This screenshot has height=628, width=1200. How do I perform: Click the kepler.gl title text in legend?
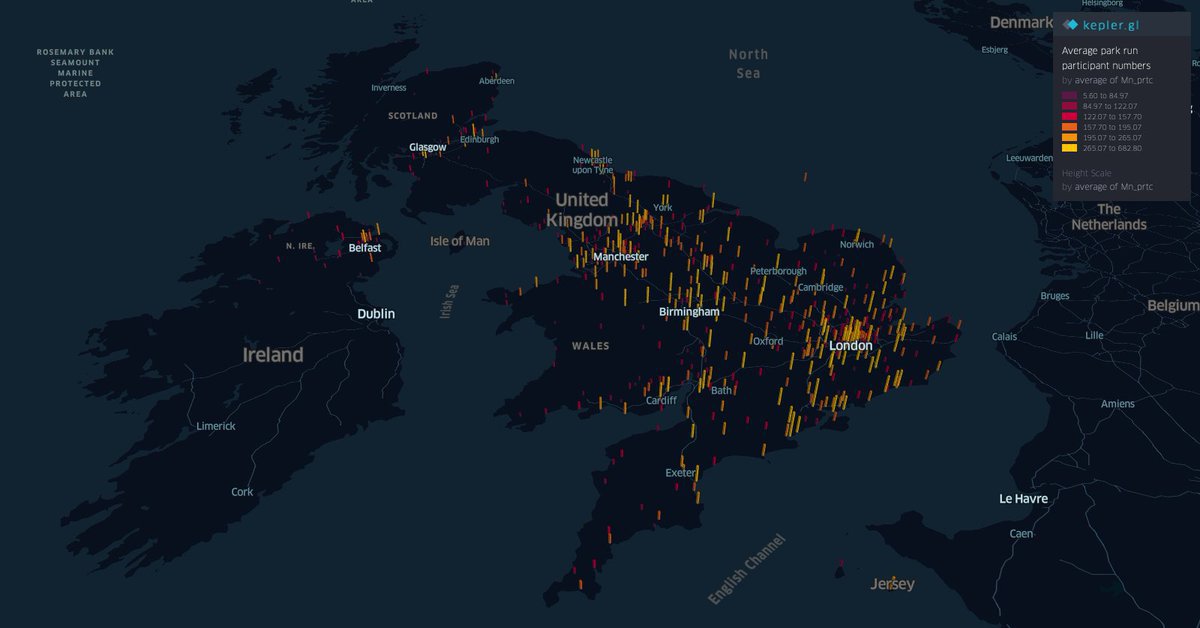coord(1112,25)
